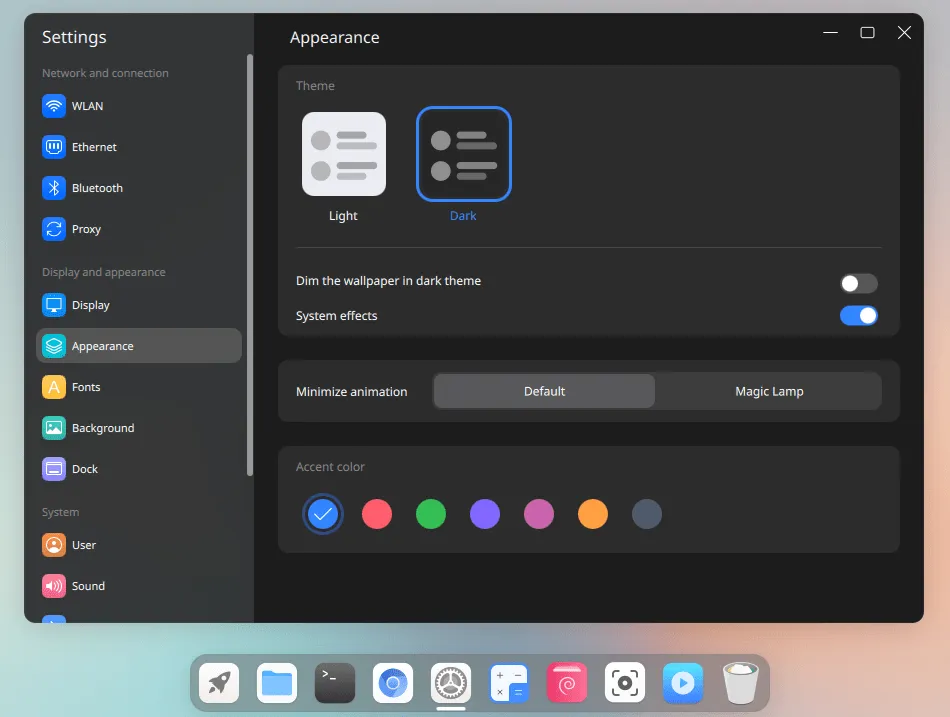
Task: Select the Dark theme thumbnail
Action: click(464, 154)
